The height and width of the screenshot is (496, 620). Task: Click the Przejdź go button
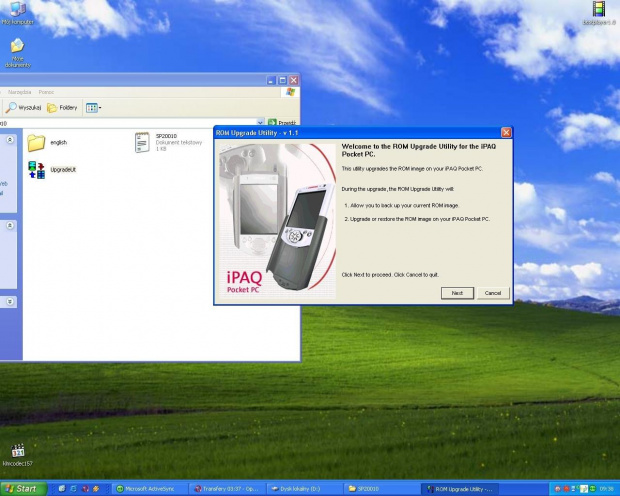pyautogui.click(x=283, y=122)
